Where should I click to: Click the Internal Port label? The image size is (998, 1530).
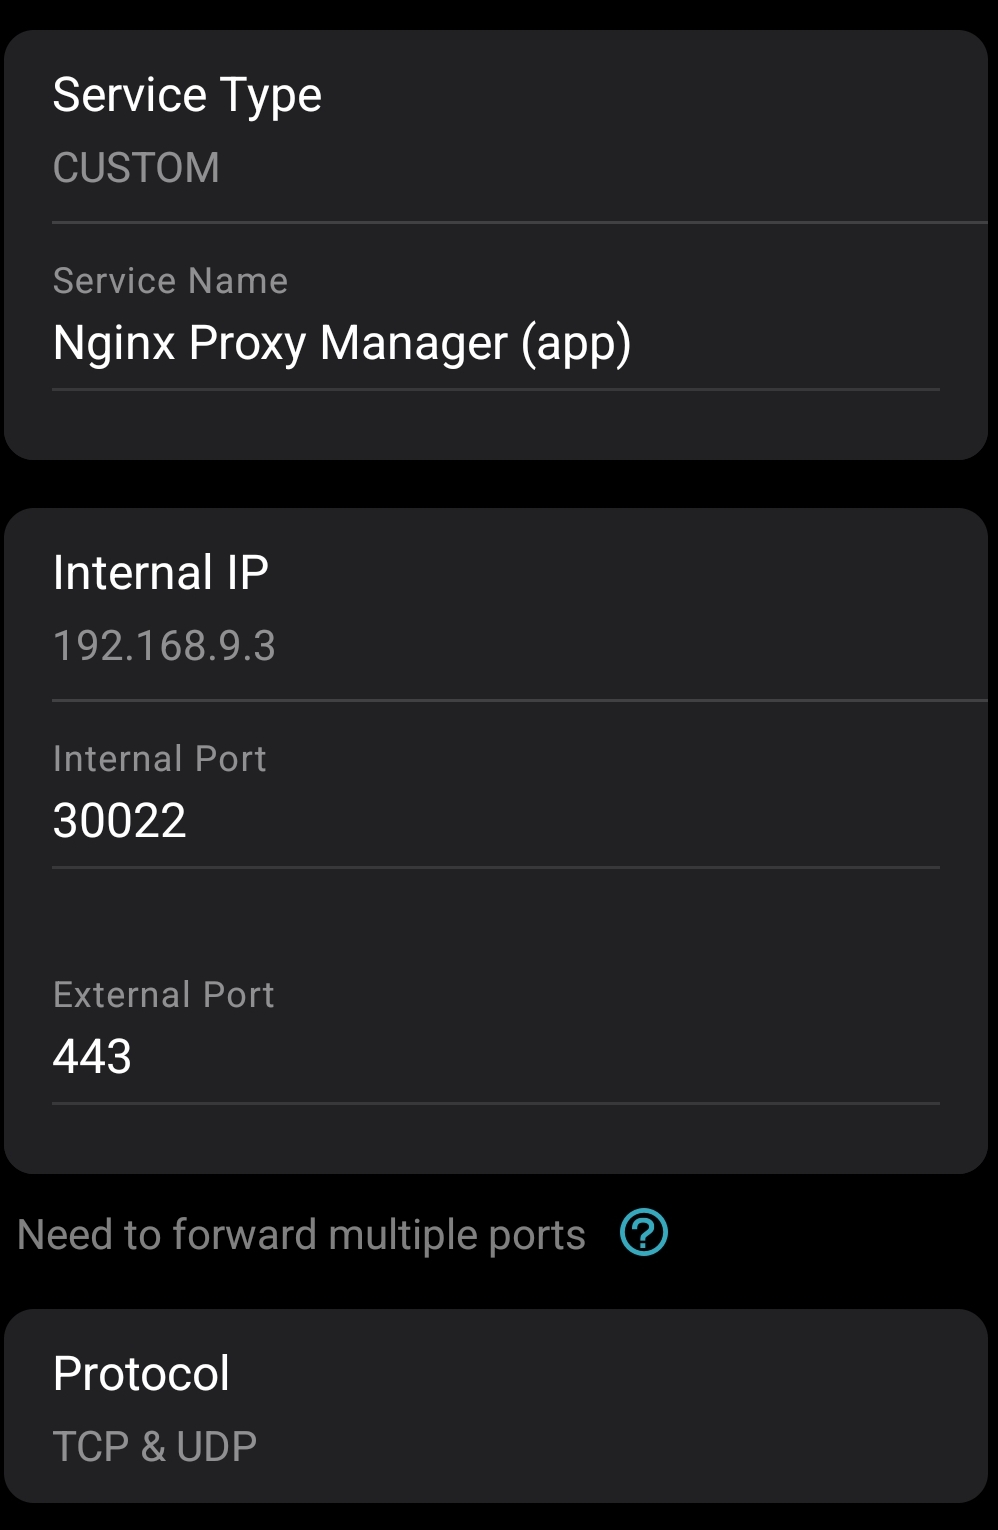click(x=160, y=759)
